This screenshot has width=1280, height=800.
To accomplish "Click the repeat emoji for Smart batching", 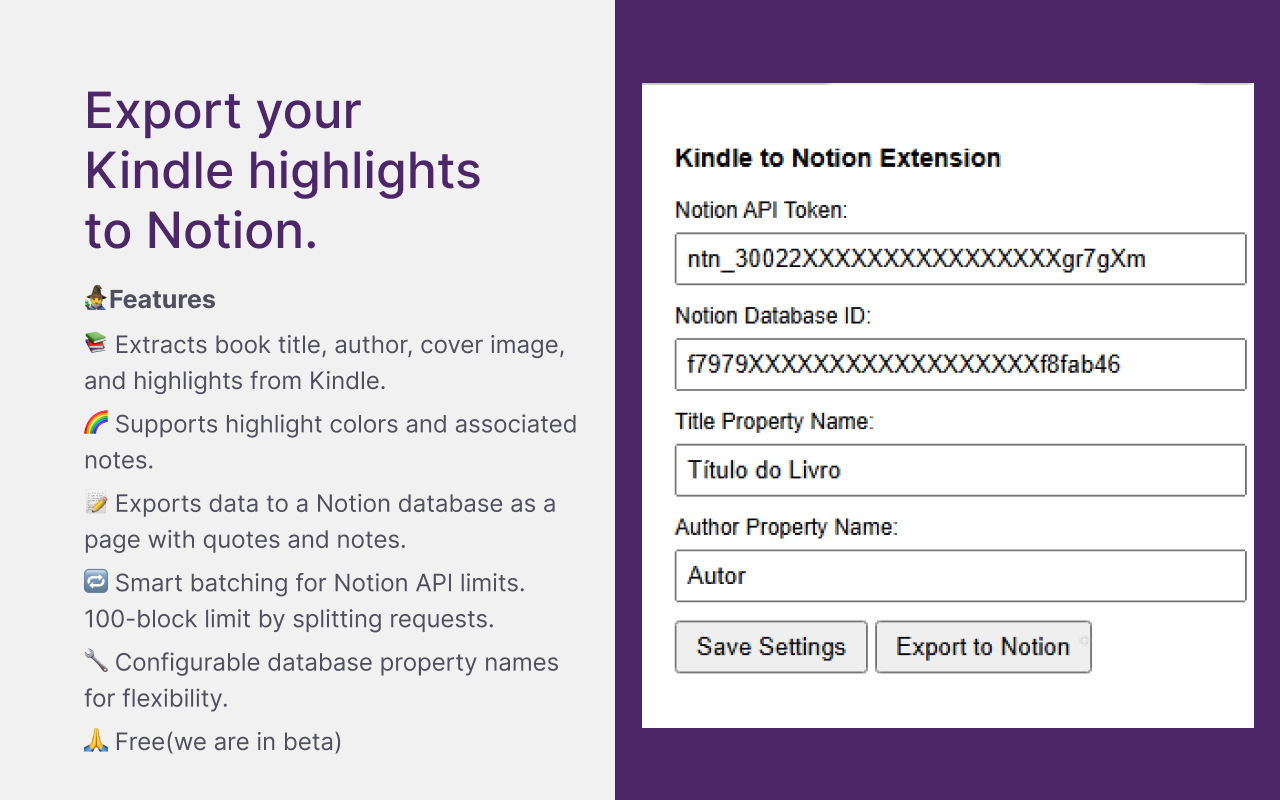I will pyautogui.click(x=95, y=582).
